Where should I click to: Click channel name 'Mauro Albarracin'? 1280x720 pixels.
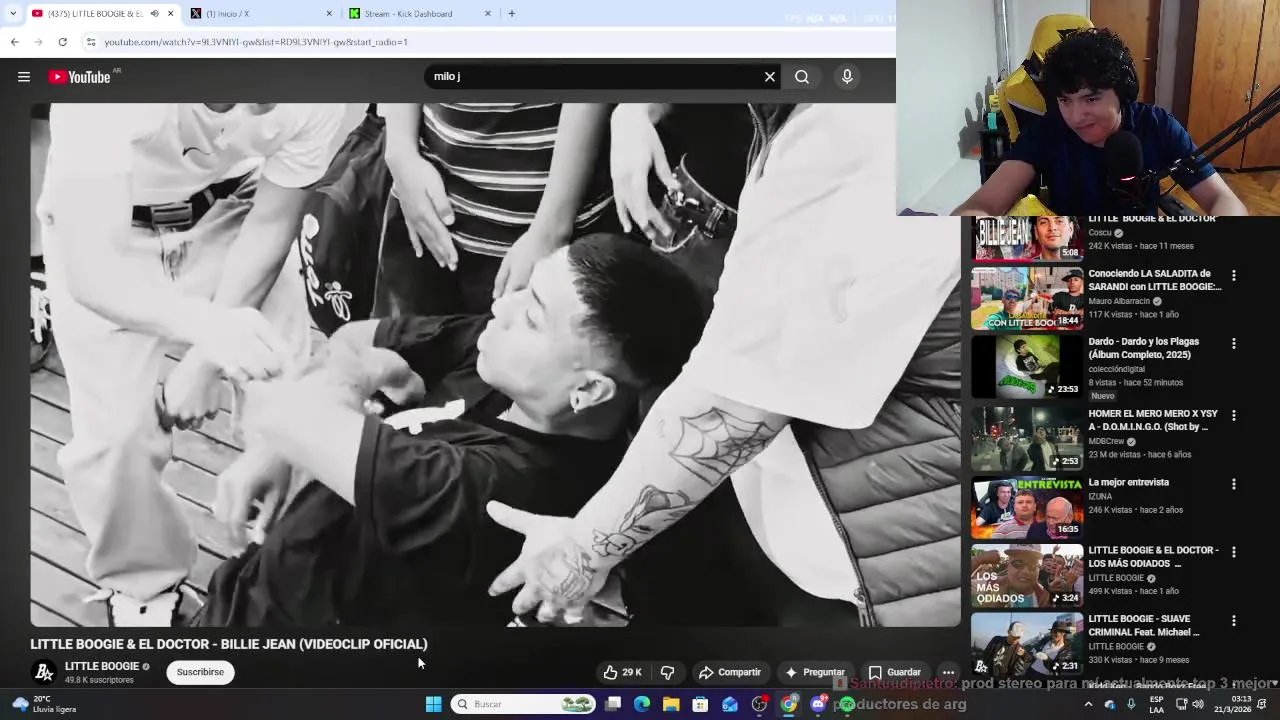(x=1120, y=301)
